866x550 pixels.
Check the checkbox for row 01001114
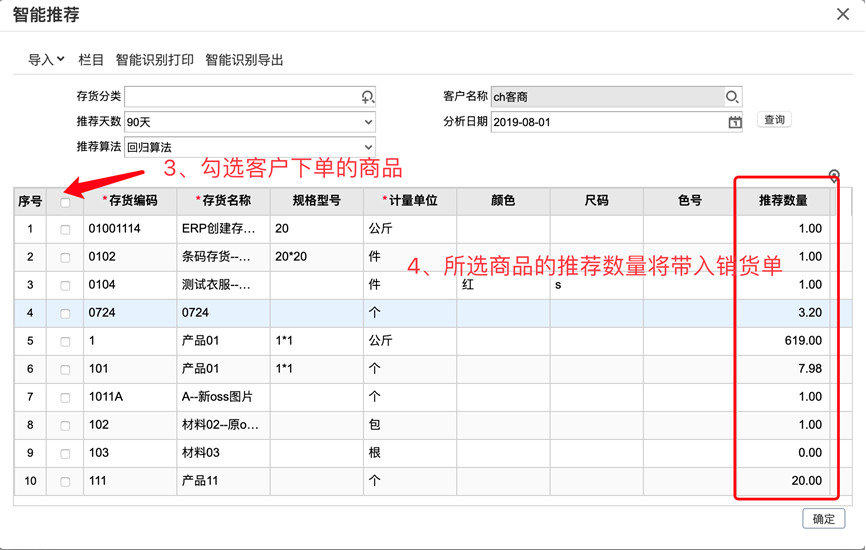[65, 230]
